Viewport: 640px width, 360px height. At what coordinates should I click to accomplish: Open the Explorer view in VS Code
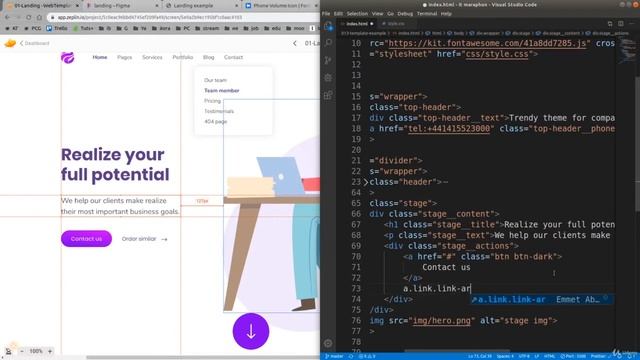(328, 26)
